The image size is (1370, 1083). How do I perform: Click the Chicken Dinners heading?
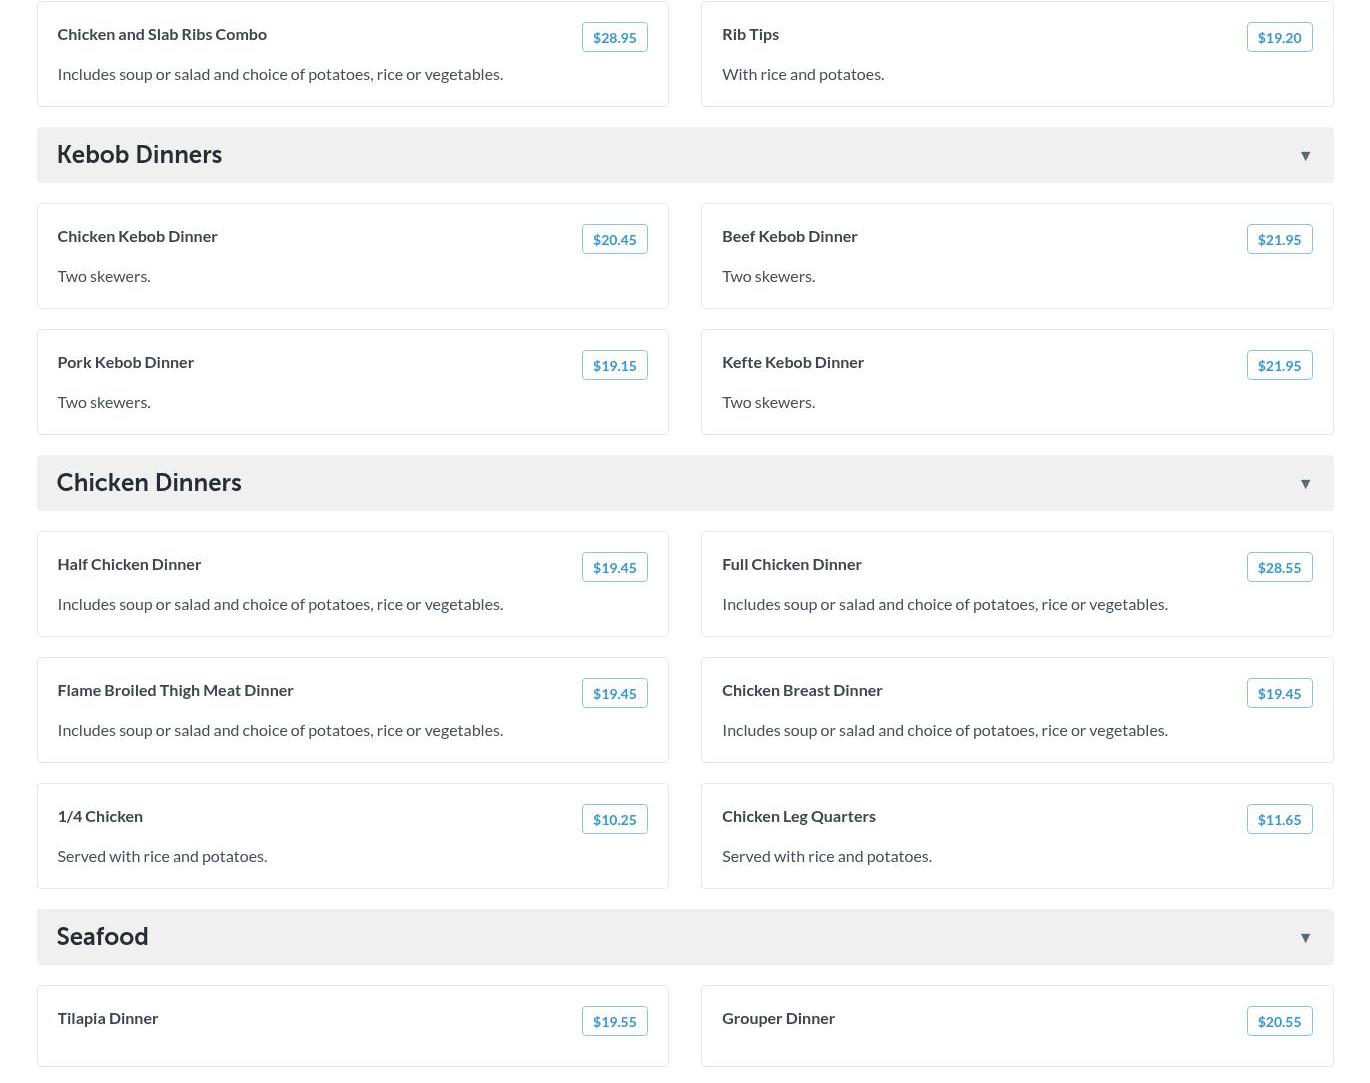tap(149, 483)
